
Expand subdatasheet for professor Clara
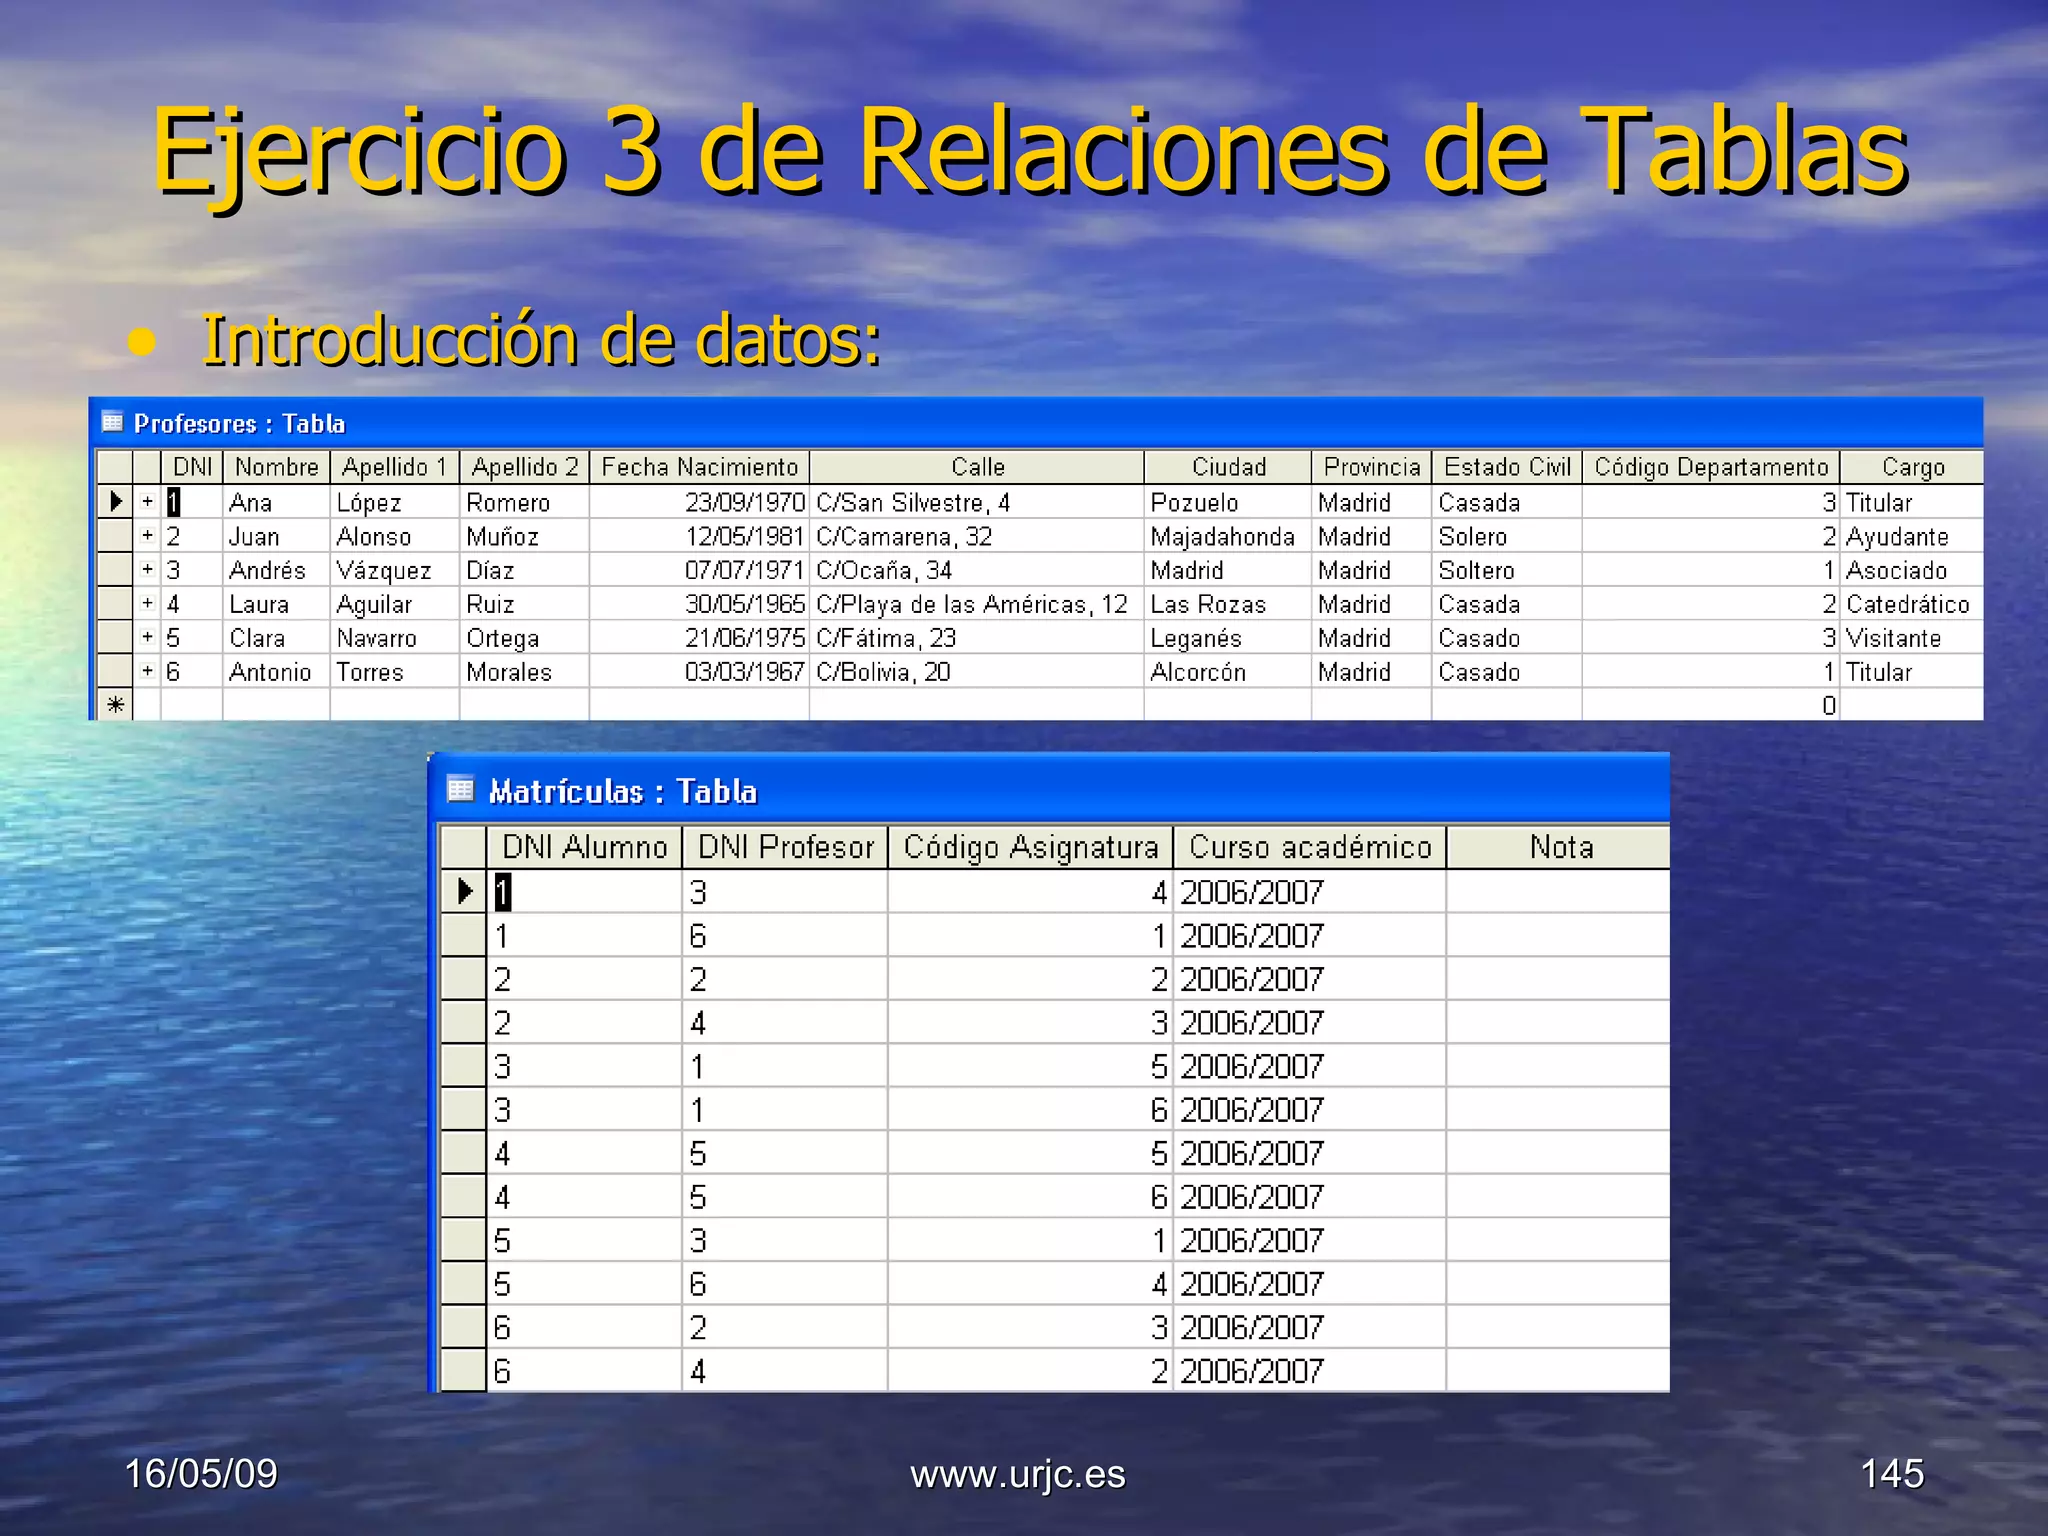coord(147,637)
